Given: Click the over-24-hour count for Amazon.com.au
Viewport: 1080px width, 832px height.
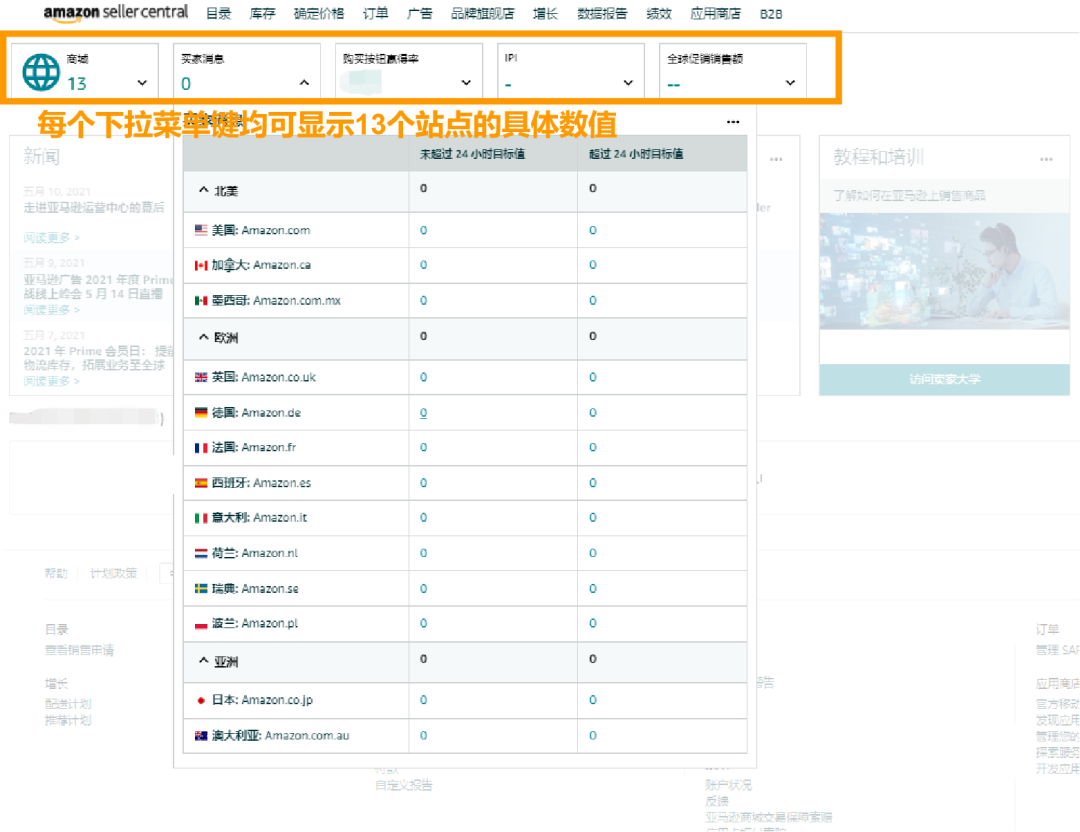Looking at the screenshot, I should coord(592,736).
